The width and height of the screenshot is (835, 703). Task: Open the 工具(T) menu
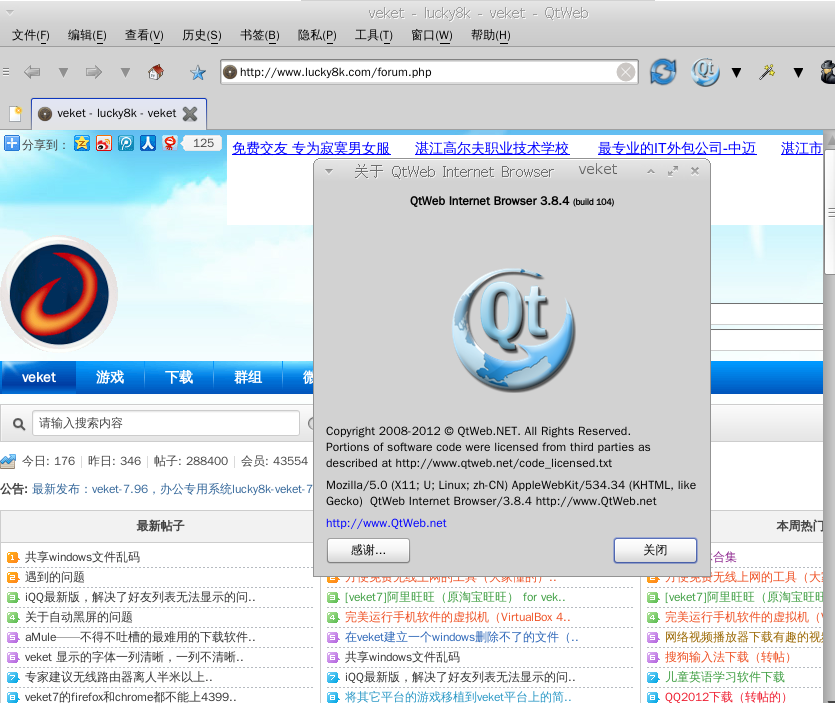(374, 35)
